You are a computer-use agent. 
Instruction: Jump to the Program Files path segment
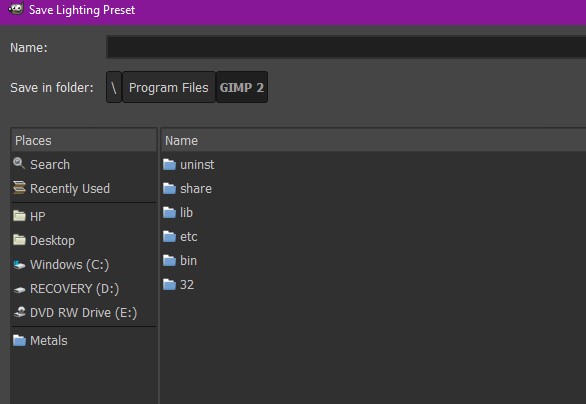[169, 87]
